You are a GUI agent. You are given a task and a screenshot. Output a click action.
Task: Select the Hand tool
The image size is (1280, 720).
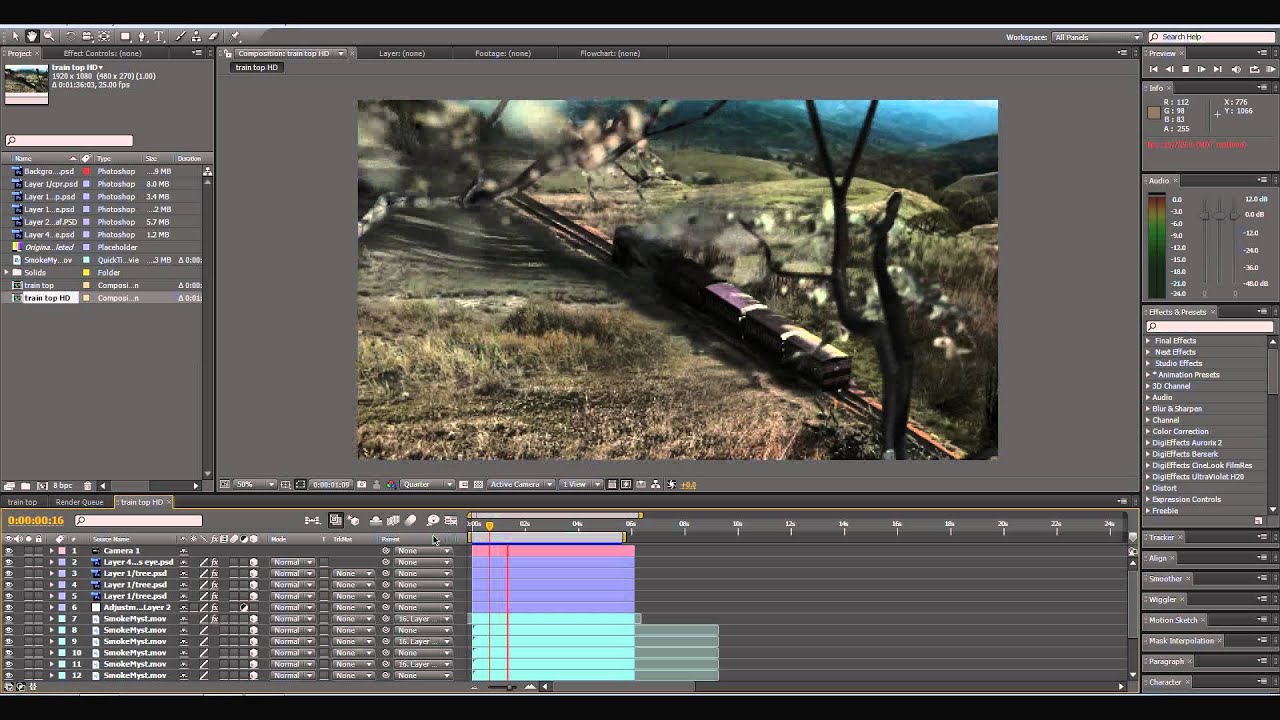(32, 36)
